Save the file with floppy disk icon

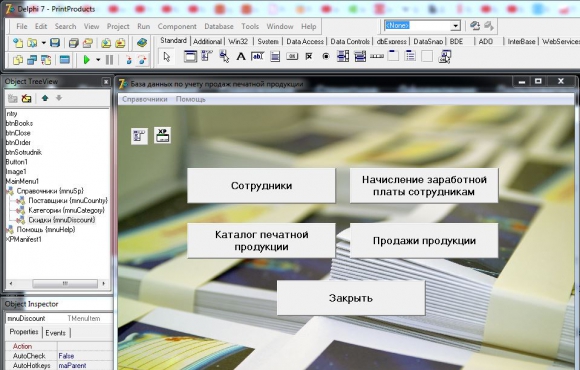55,43
